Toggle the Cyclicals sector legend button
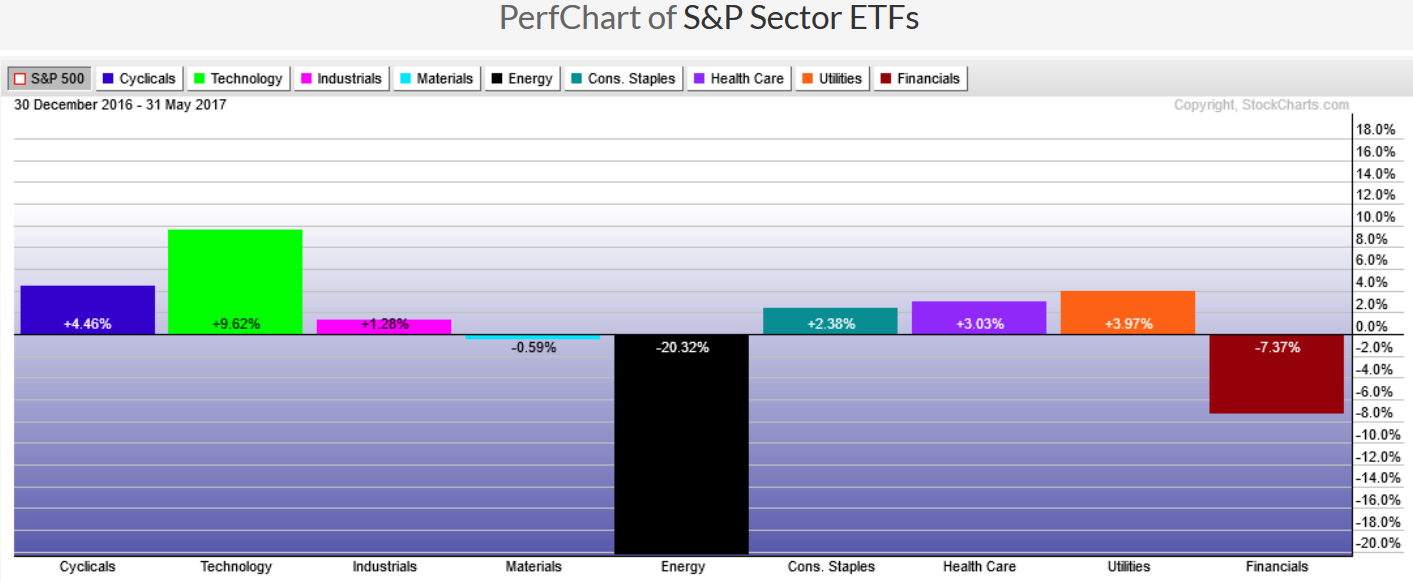 [139, 79]
